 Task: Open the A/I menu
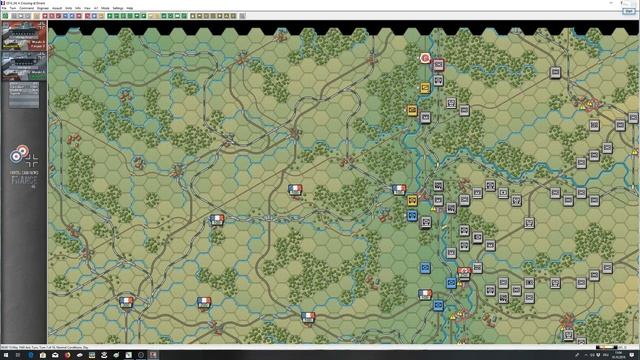pos(96,8)
